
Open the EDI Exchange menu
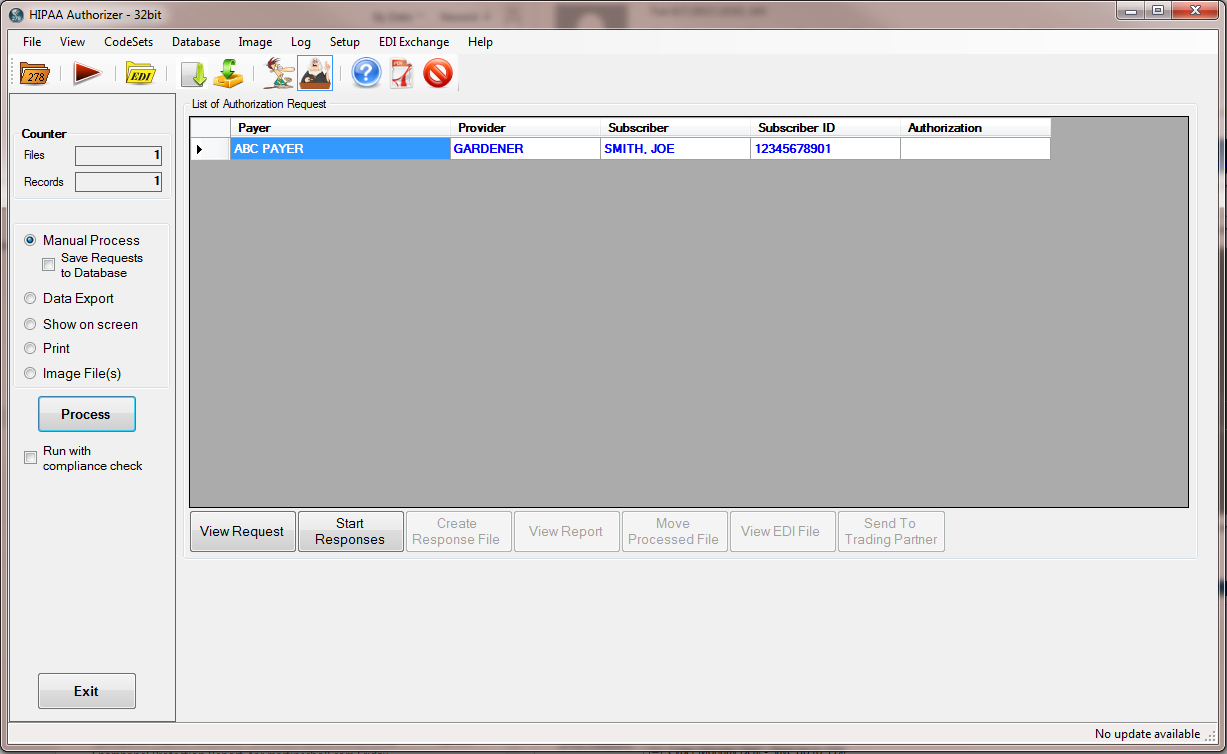413,42
